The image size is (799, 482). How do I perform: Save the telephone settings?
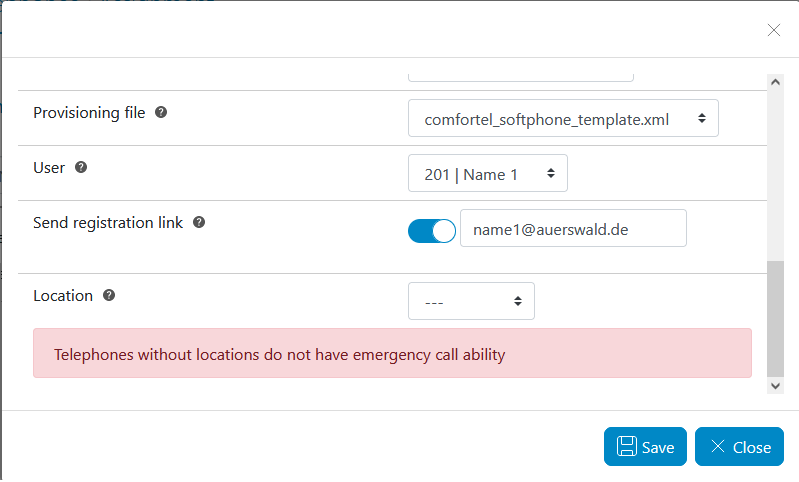pyautogui.click(x=645, y=446)
